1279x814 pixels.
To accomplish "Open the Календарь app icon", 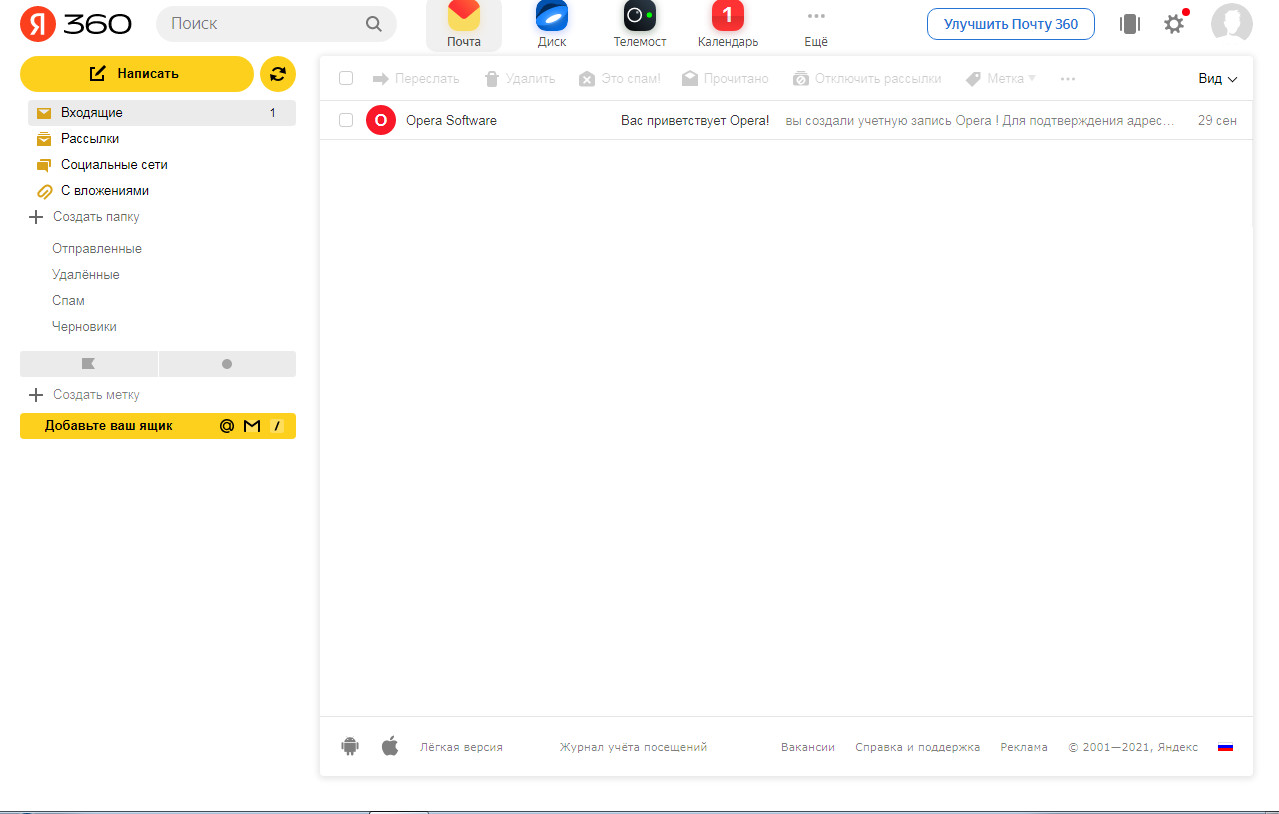I will [728, 24].
